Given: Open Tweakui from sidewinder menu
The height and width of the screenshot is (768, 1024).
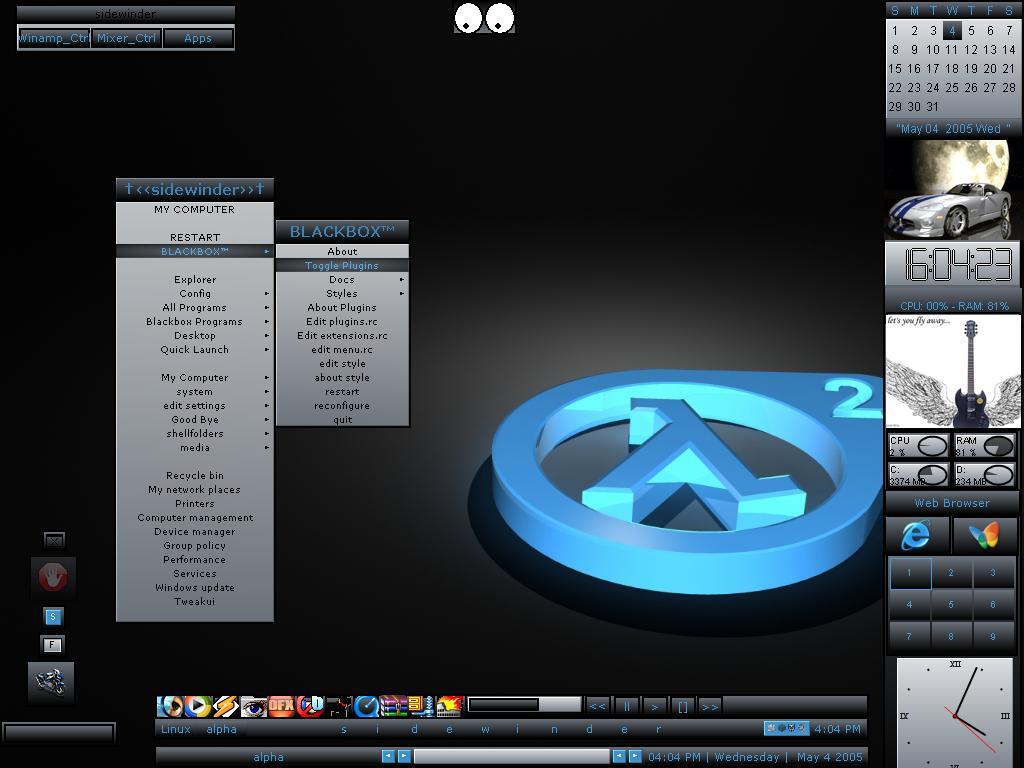Looking at the screenshot, I should pyautogui.click(x=195, y=601).
